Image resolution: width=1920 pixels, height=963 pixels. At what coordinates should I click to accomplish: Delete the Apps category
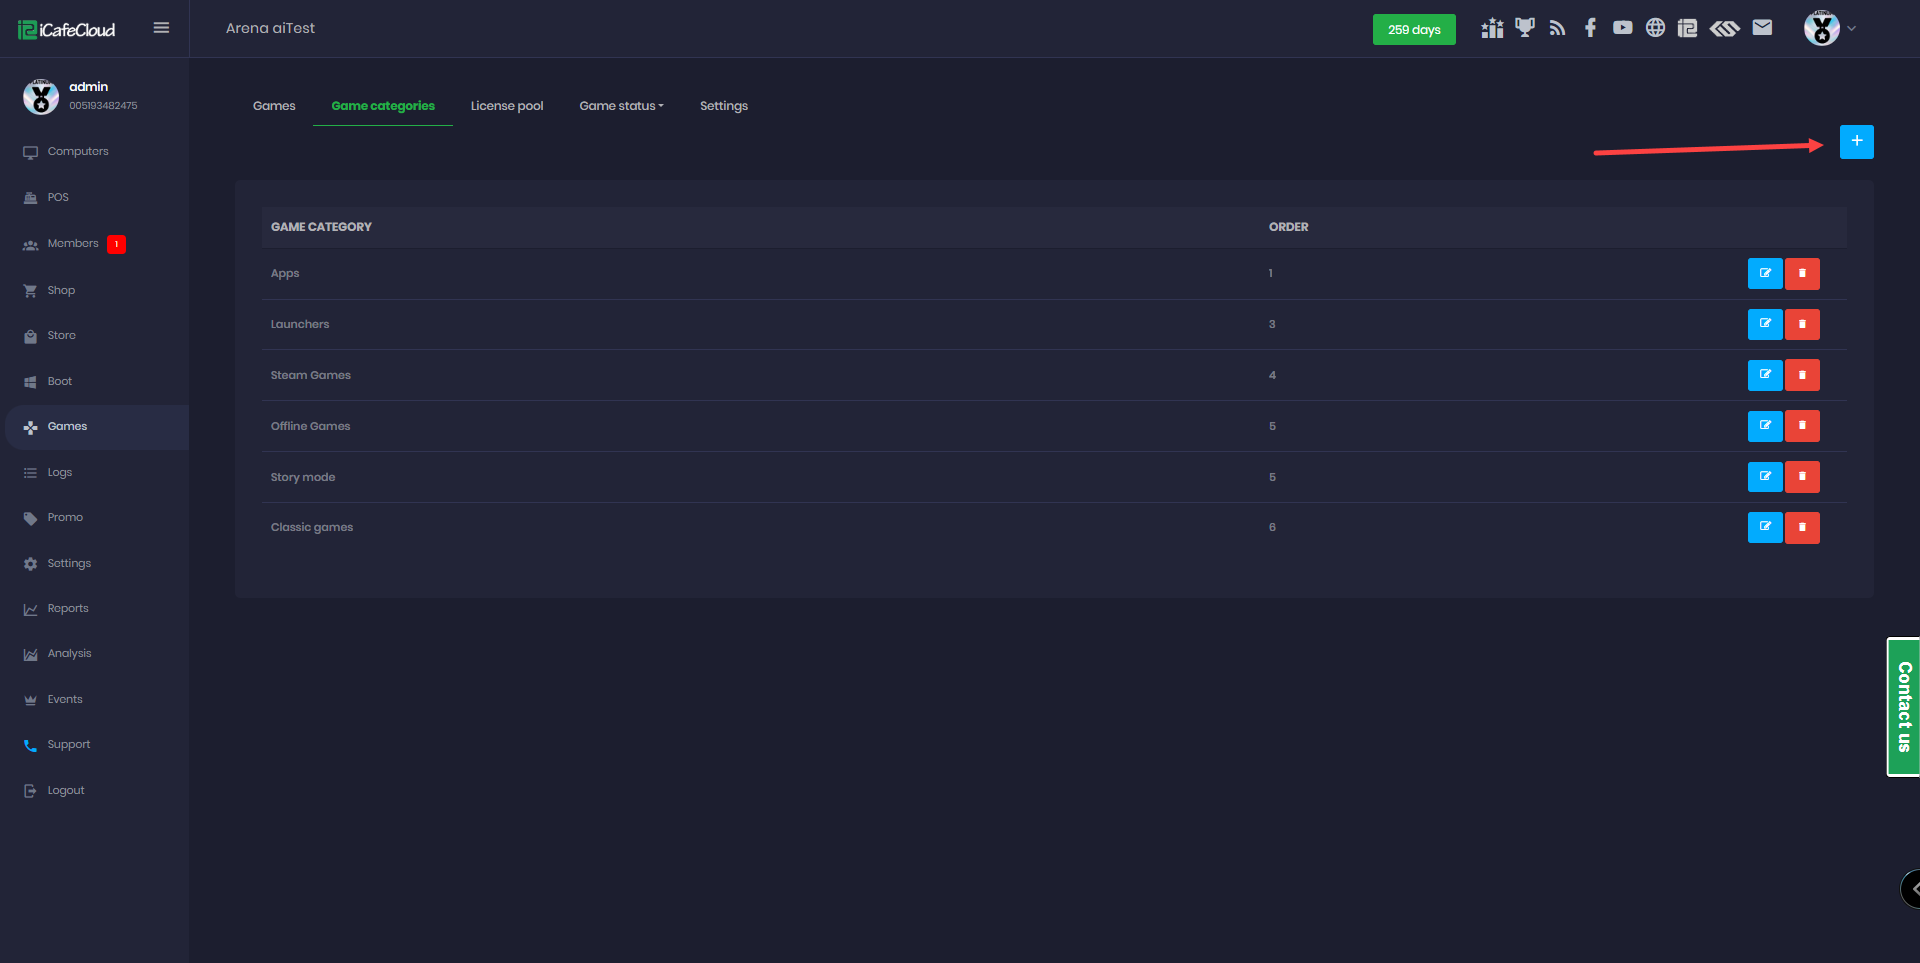coord(1802,273)
